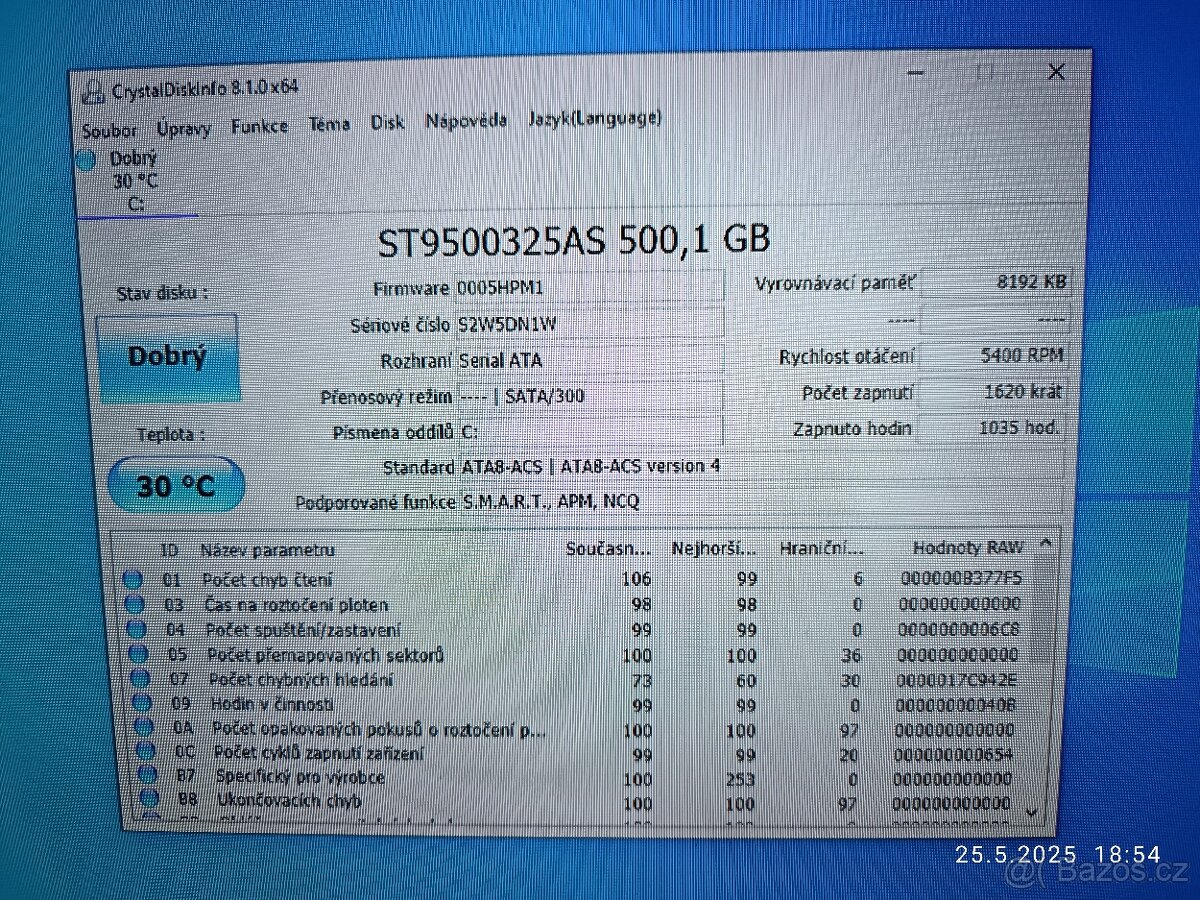
Task: Open the Úpravy menu
Action: point(183,128)
